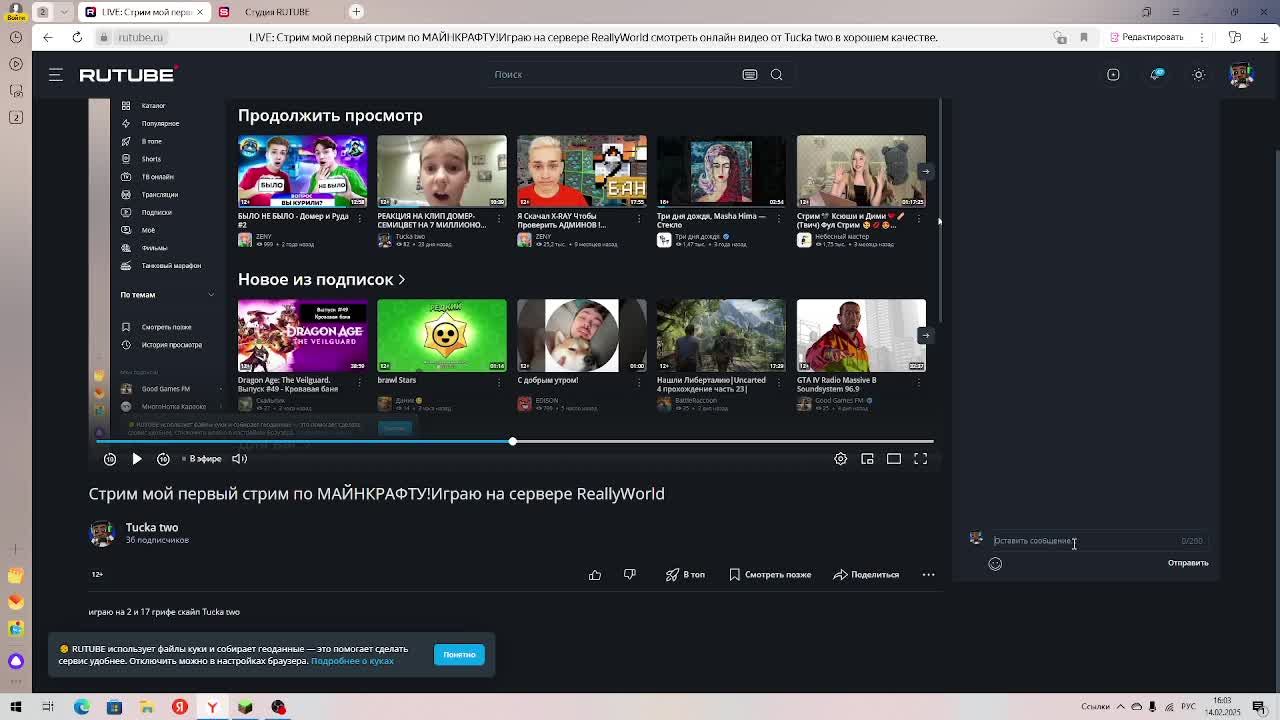This screenshot has height=720, width=1280.
Task: Like the stream with thumbs up
Action: pos(595,575)
